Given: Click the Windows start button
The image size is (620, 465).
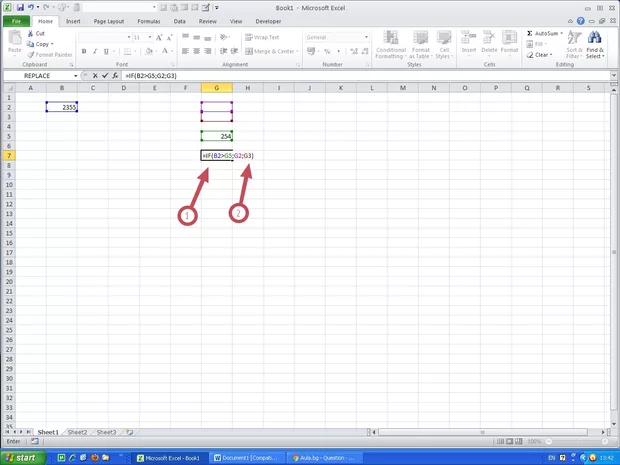Looking at the screenshot, I should point(24,457).
